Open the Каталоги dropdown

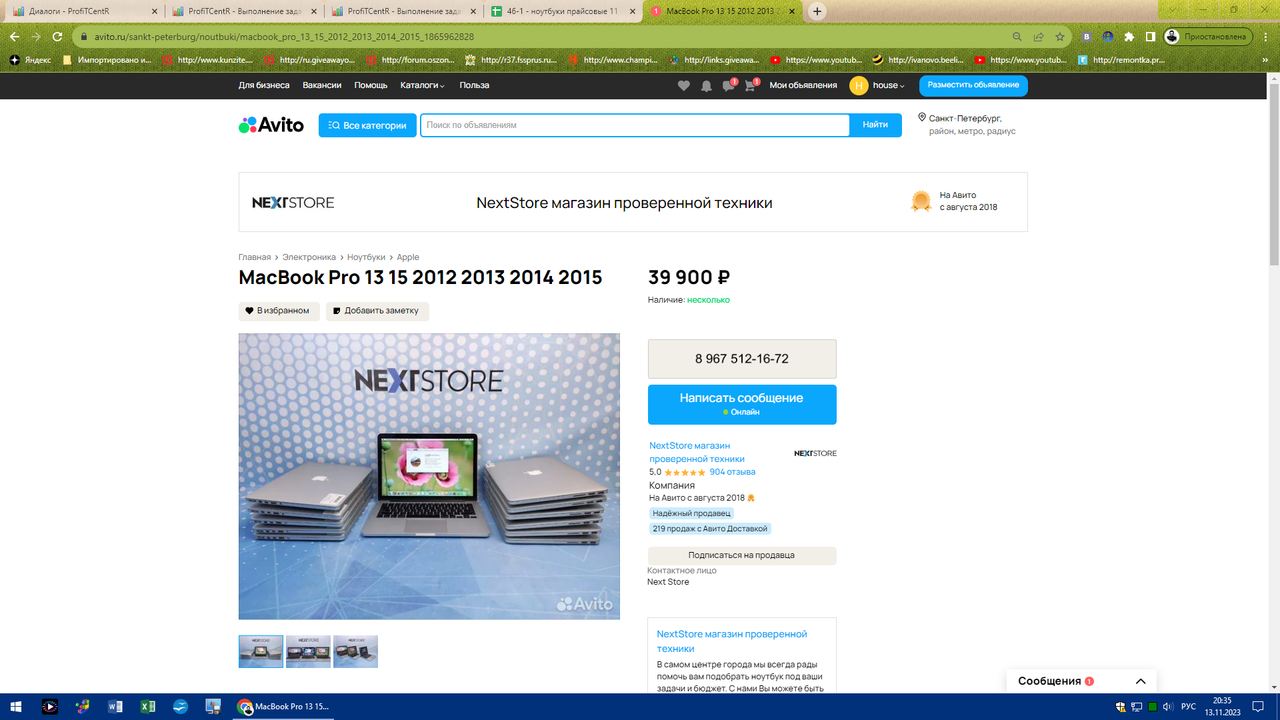[x=422, y=86]
